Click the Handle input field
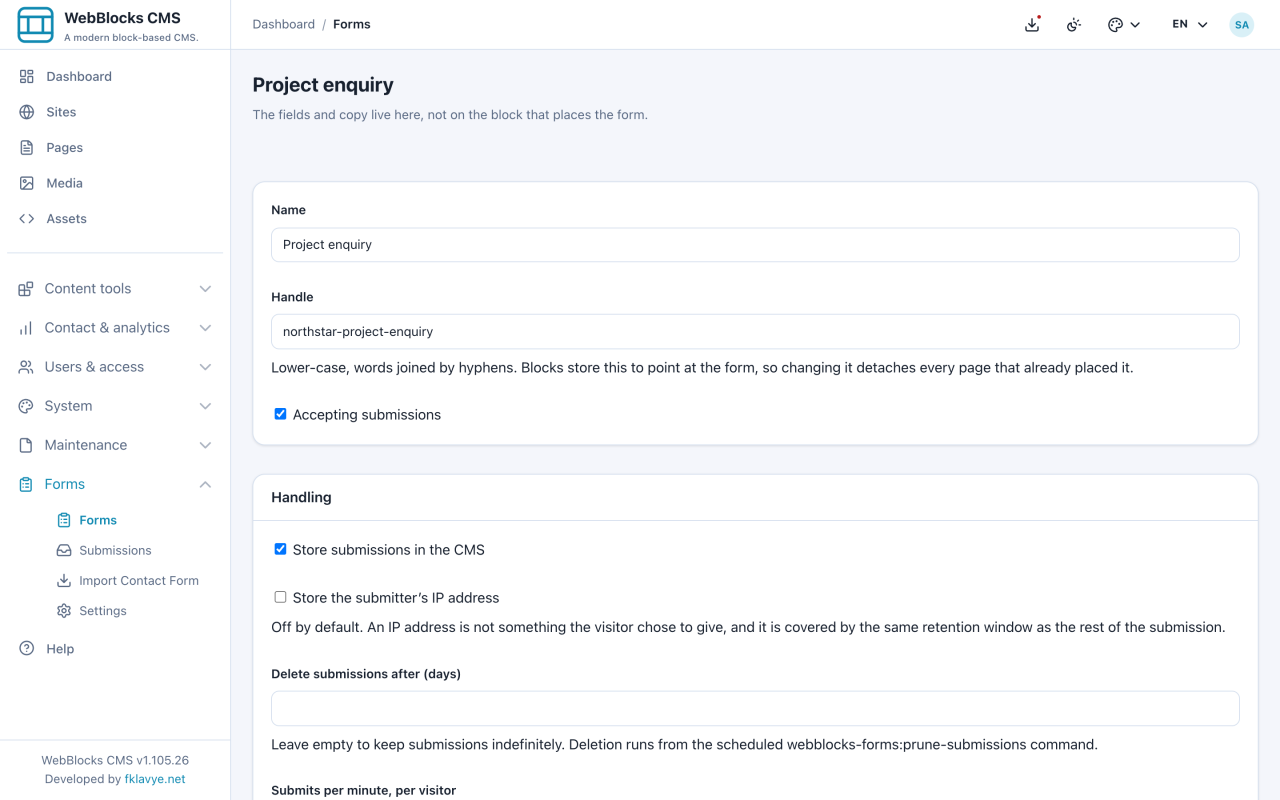1280x800 pixels. tap(755, 332)
